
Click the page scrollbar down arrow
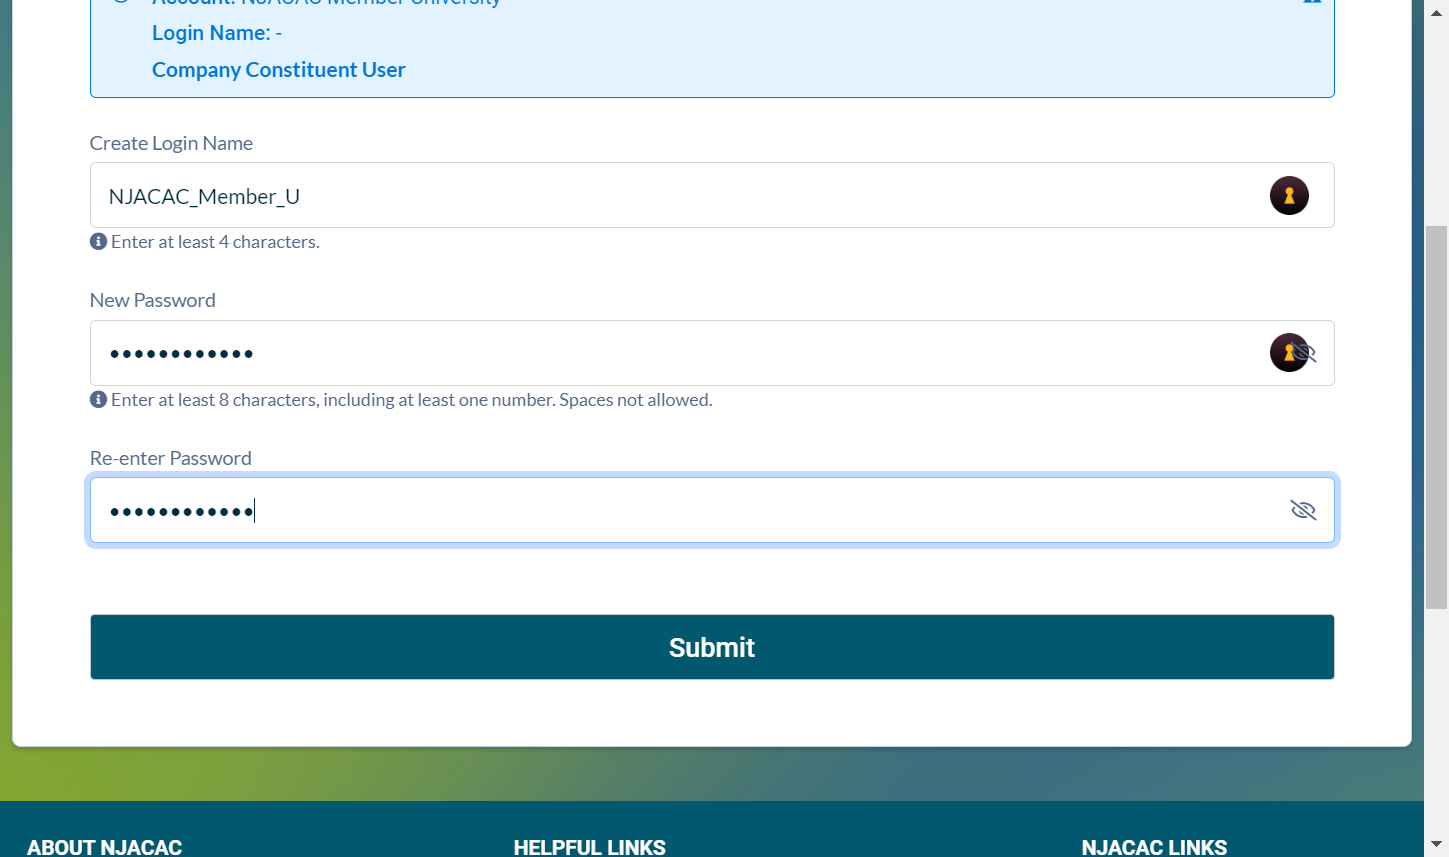point(1437,844)
